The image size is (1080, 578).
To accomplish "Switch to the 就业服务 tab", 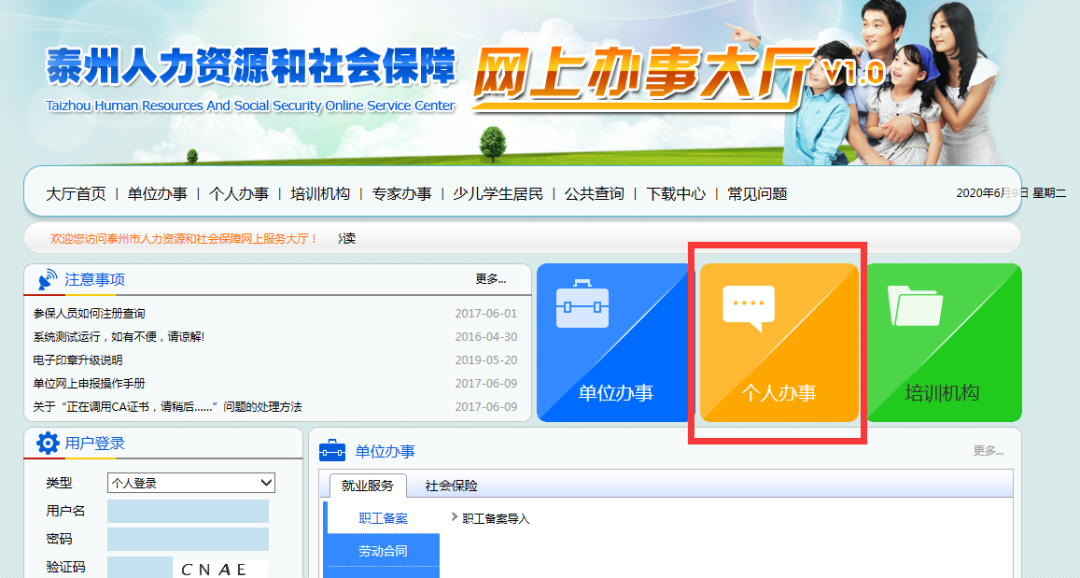I will pyautogui.click(x=368, y=486).
